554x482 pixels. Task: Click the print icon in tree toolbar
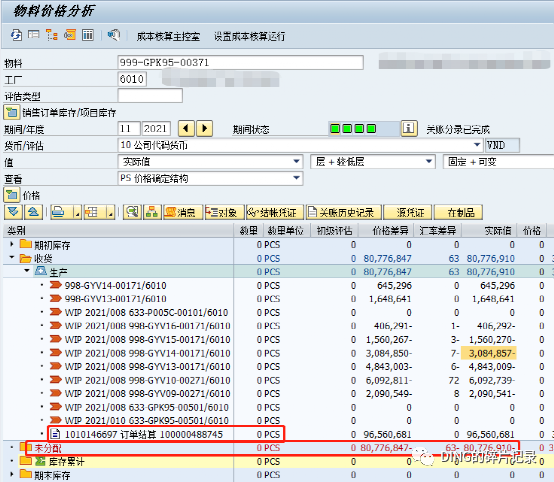pyautogui.click(x=58, y=212)
